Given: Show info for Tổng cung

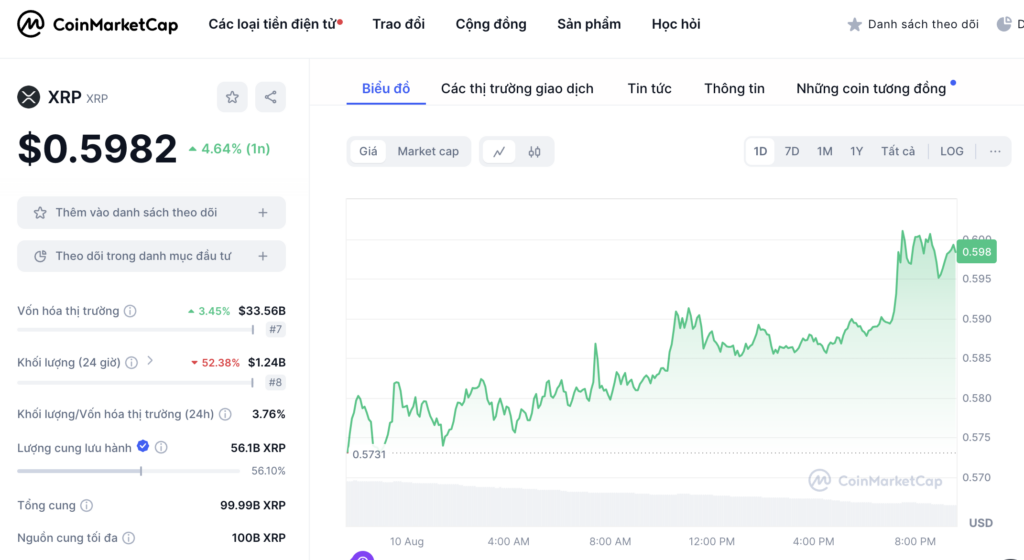Looking at the screenshot, I should (x=86, y=505).
